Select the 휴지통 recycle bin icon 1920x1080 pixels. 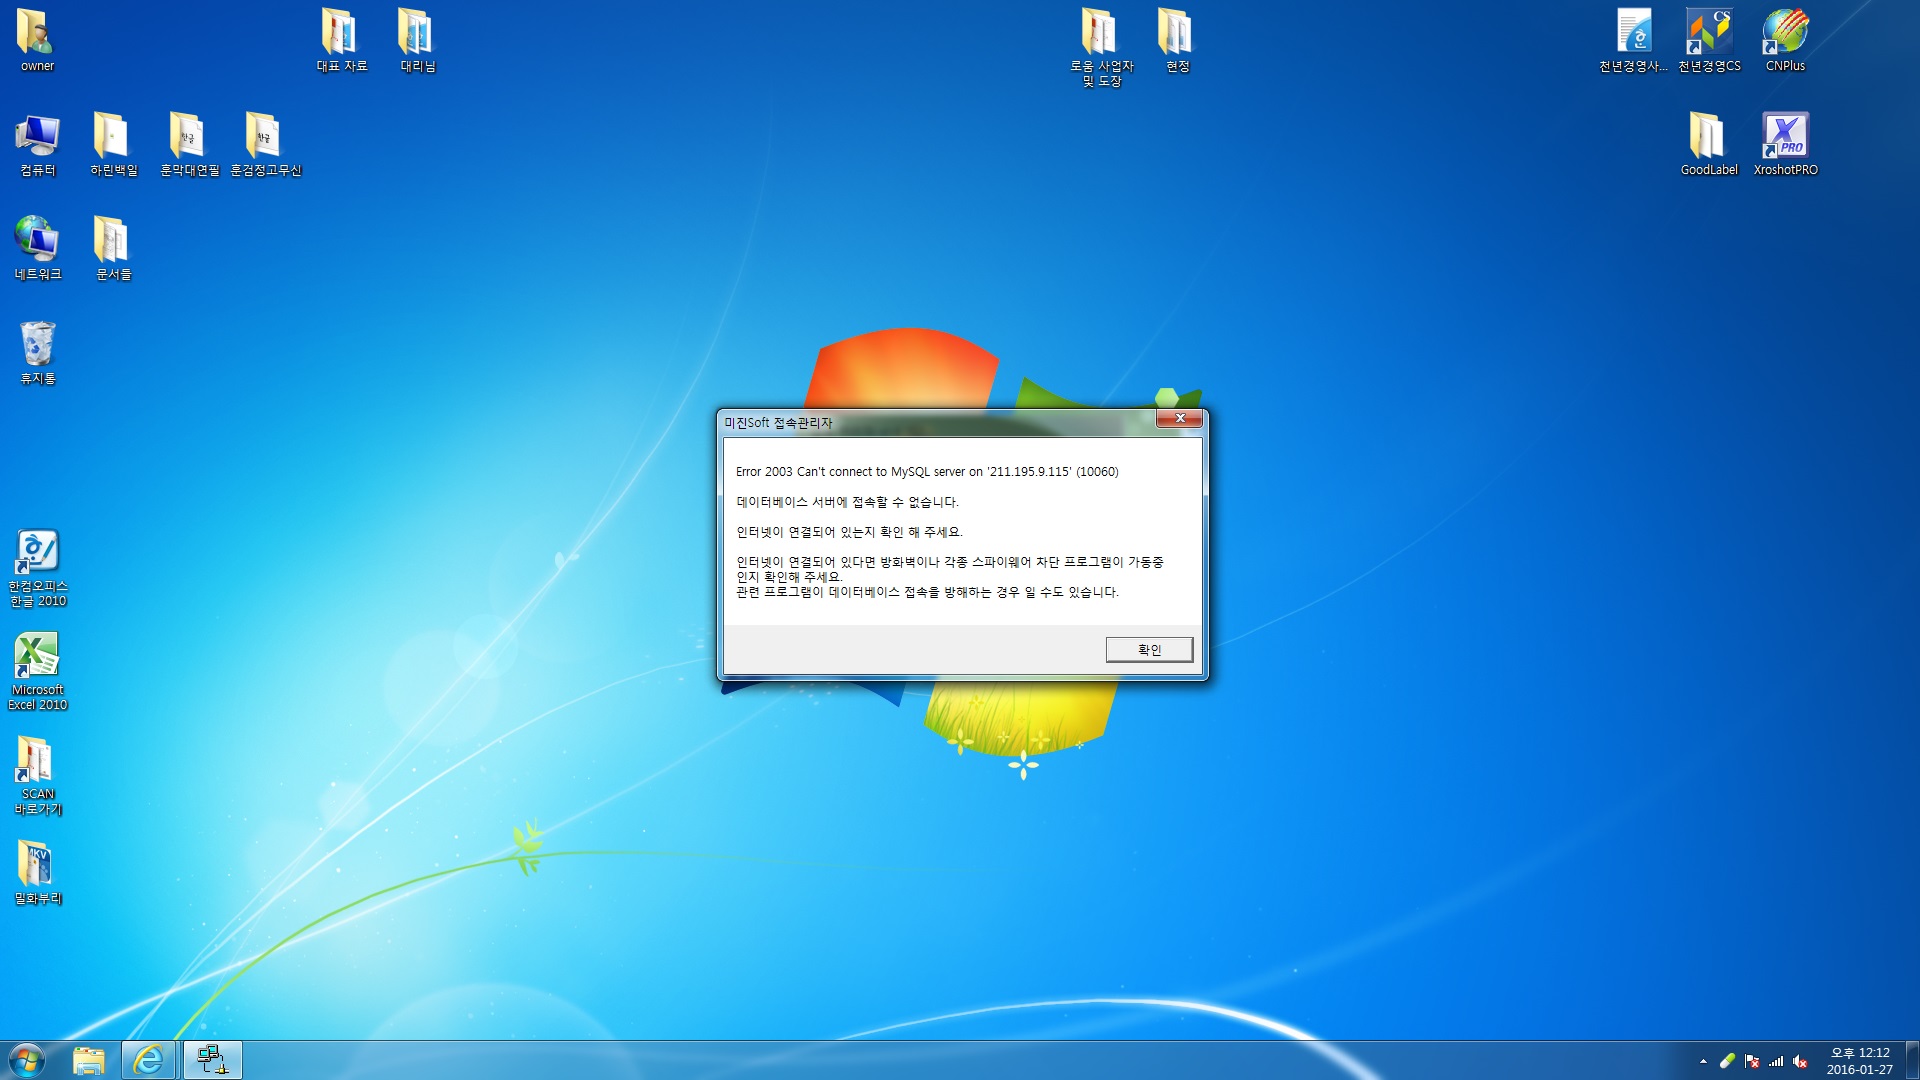pyautogui.click(x=37, y=352)
